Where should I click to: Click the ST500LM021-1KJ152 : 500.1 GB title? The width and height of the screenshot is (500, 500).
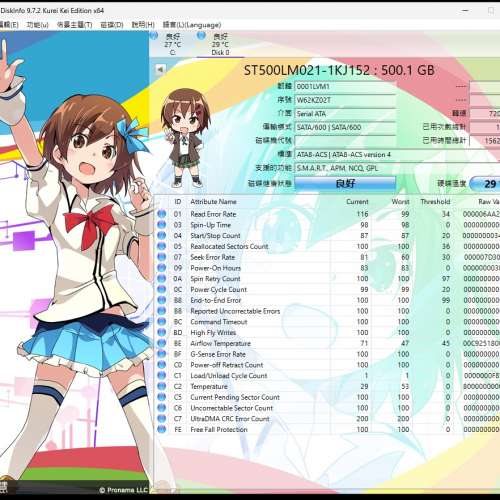pyautogui.click(x=339, y=70)
